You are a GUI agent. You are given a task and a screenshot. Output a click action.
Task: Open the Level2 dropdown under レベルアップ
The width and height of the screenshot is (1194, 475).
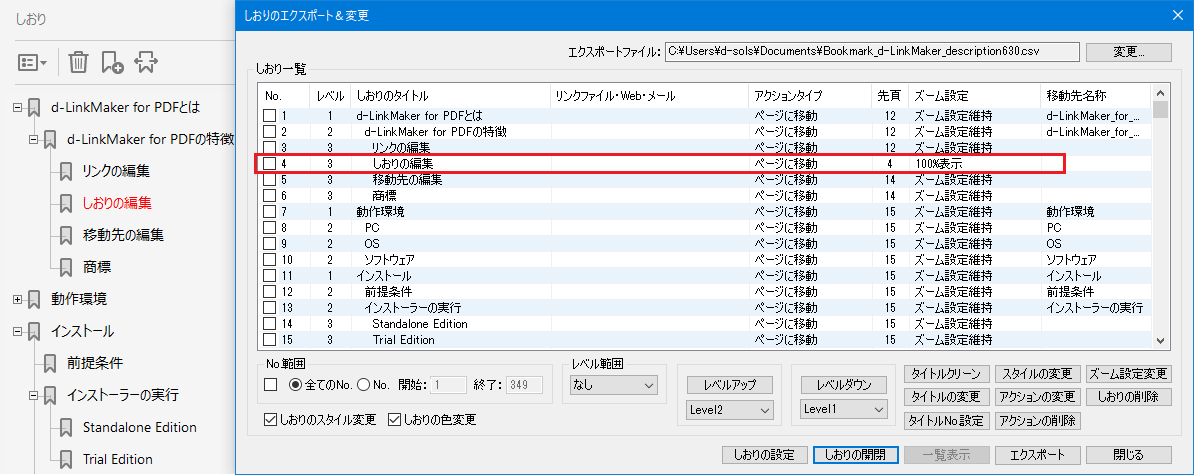coord(729,410)
